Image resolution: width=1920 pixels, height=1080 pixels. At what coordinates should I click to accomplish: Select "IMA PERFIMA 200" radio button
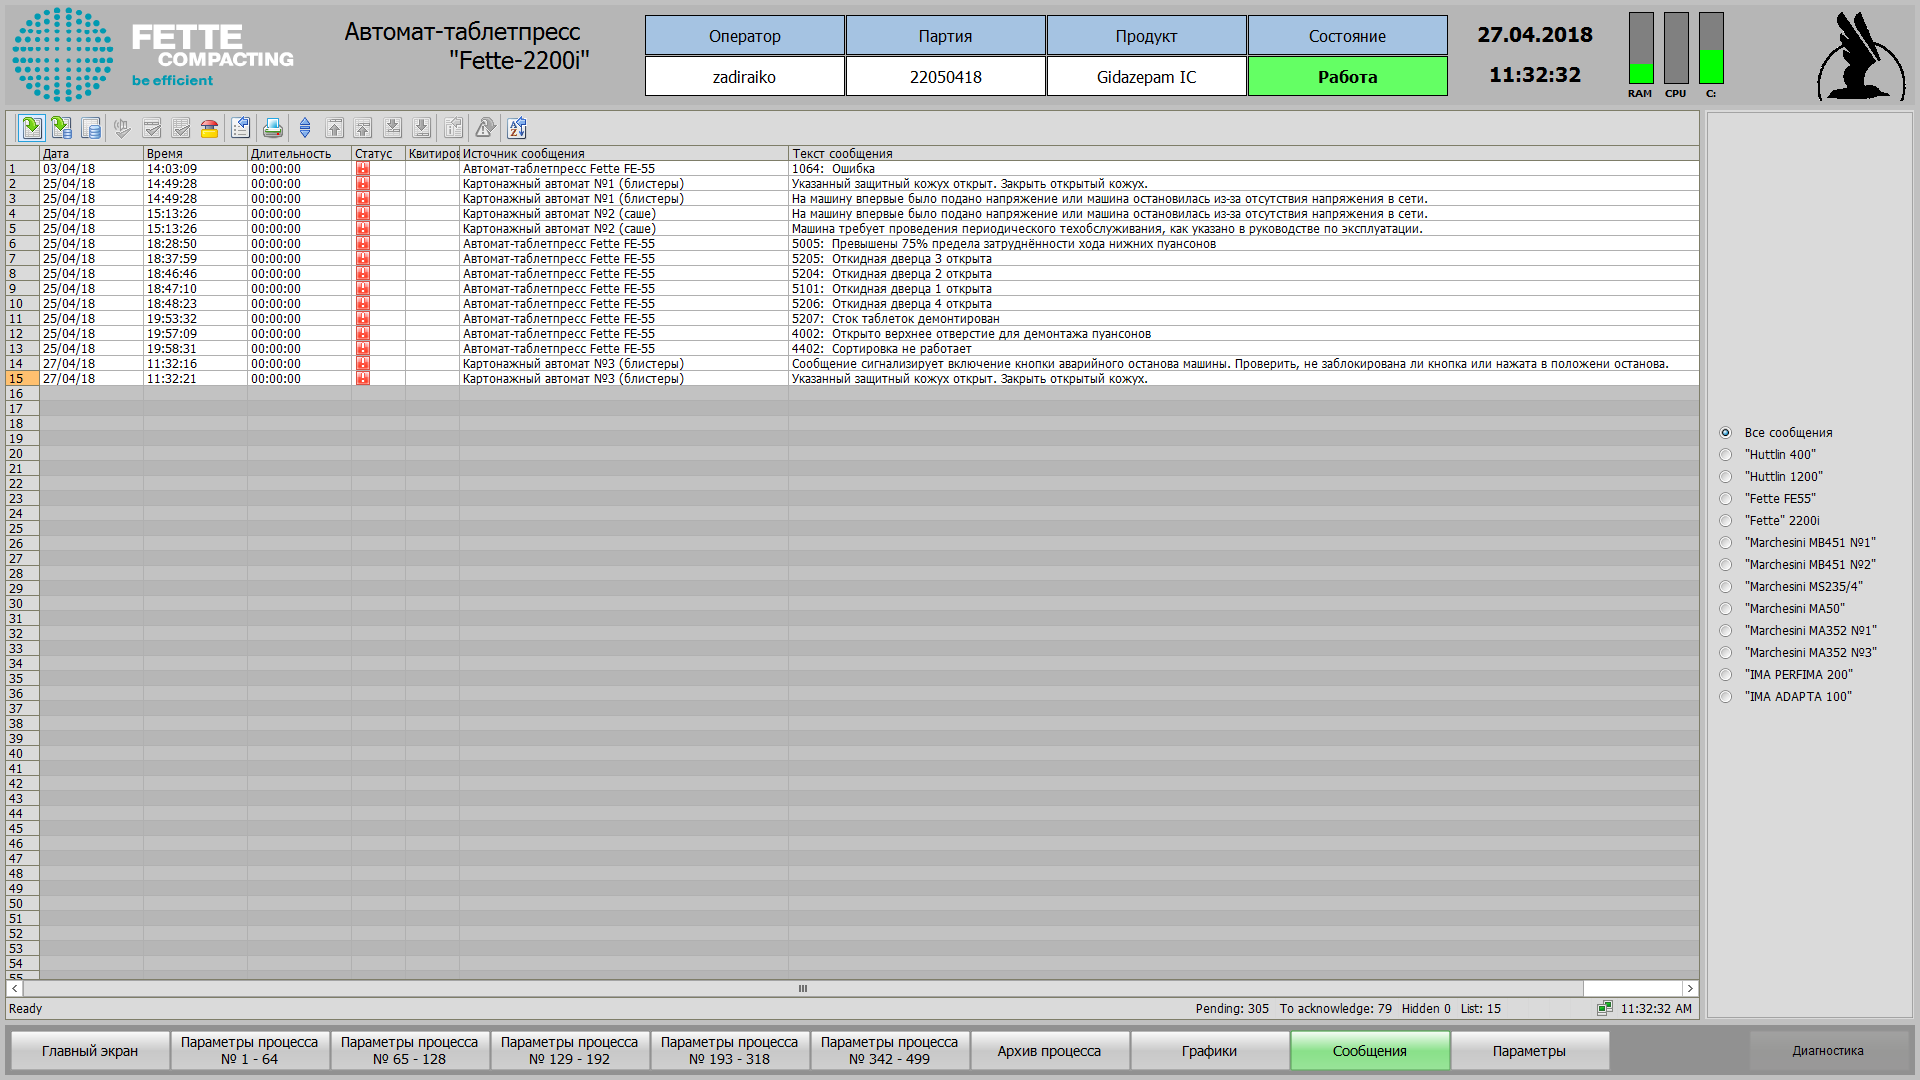coord(1726,675)
